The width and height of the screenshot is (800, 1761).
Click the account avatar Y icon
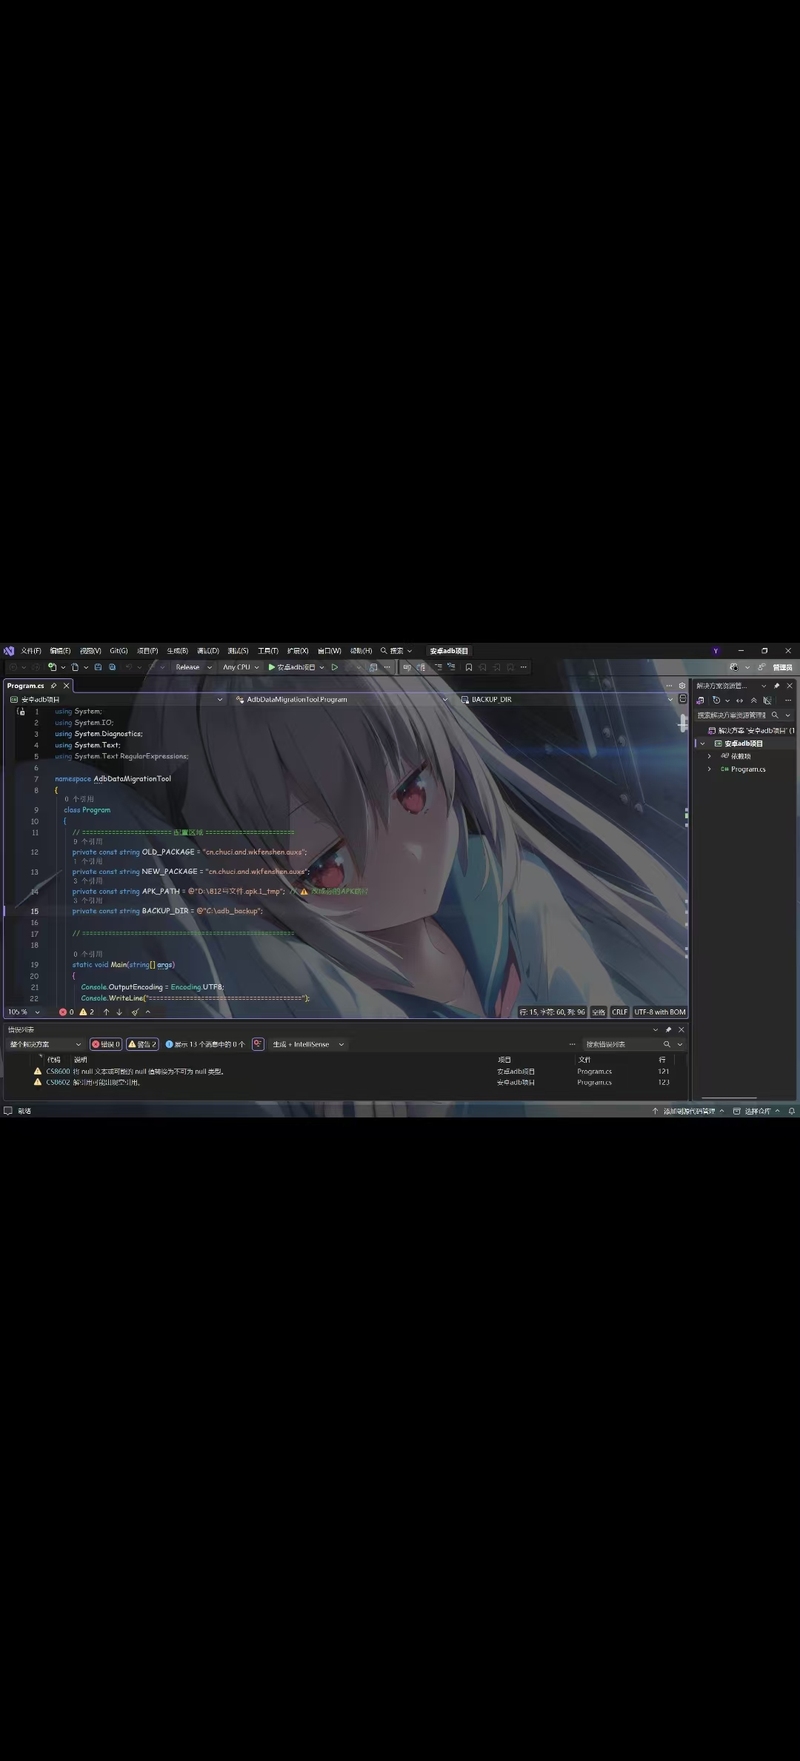(x=716, y=651)
